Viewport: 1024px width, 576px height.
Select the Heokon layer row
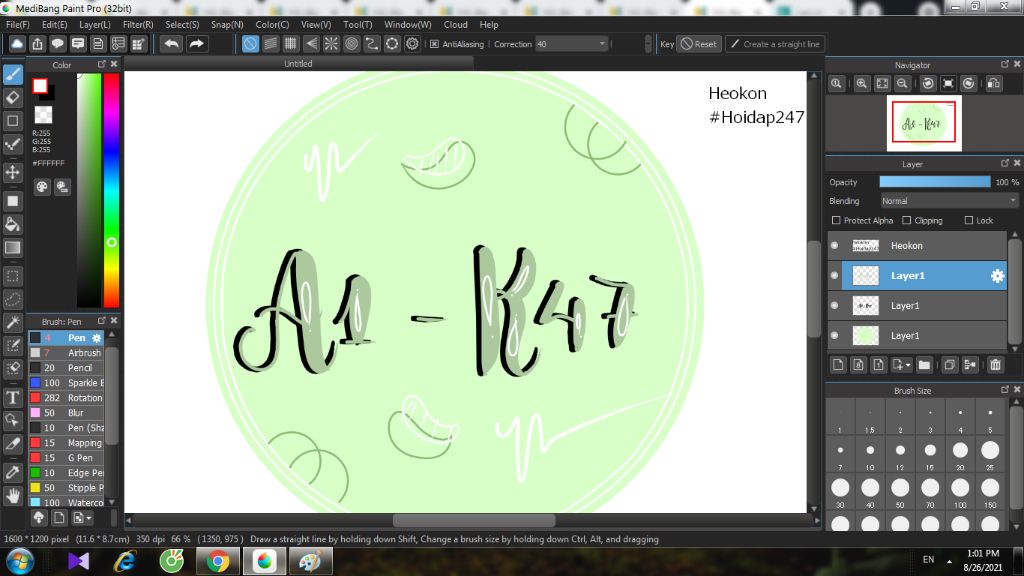tap(918, 246)
